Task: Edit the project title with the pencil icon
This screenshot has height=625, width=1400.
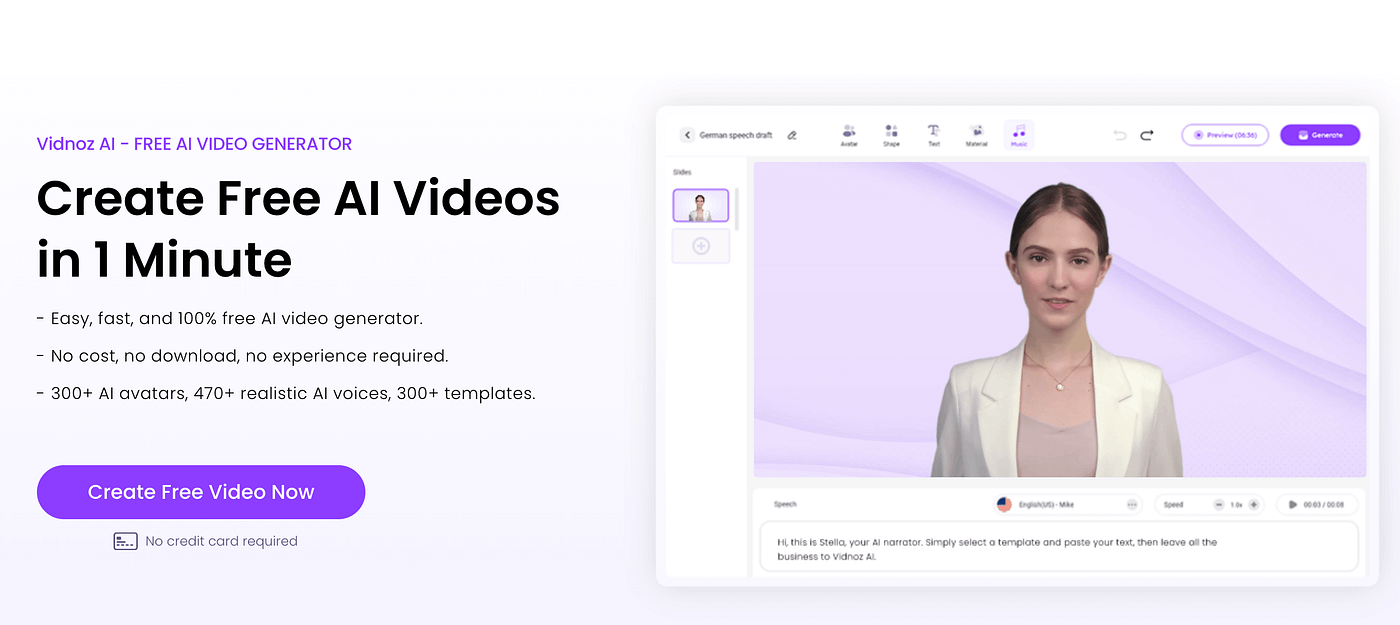Action: [792, 135]
